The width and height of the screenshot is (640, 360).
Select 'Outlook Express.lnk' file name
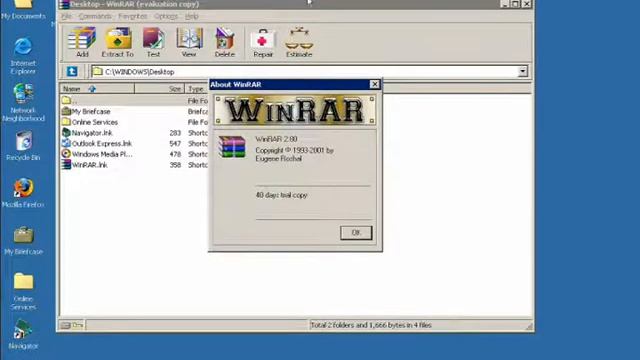[x=102, y=143]
